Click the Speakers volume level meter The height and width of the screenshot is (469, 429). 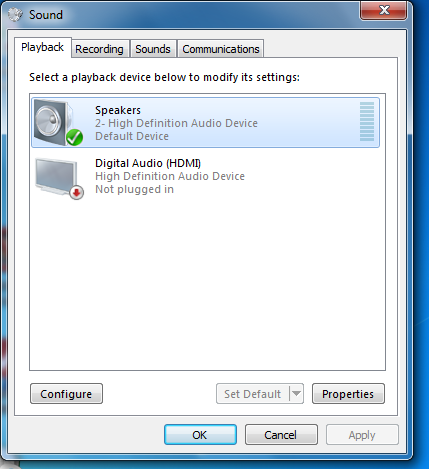pyautogui.click(x=367, y=122)
